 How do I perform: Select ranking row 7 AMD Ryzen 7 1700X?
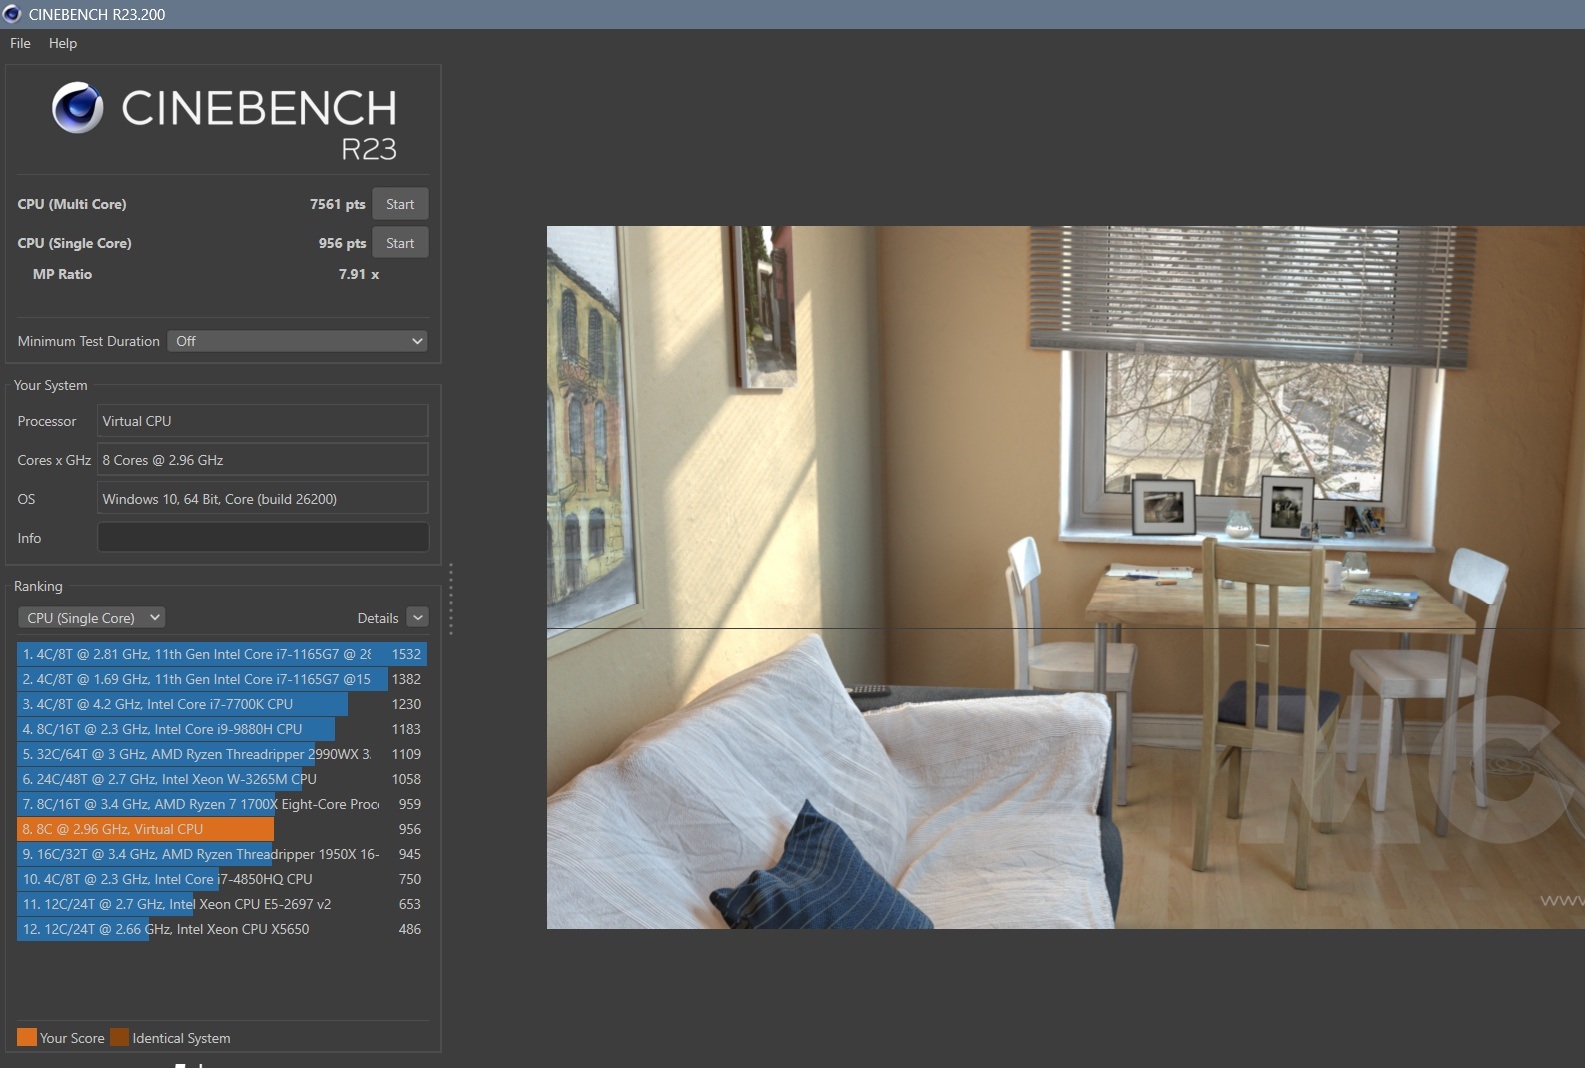click(x=222, y=804)
